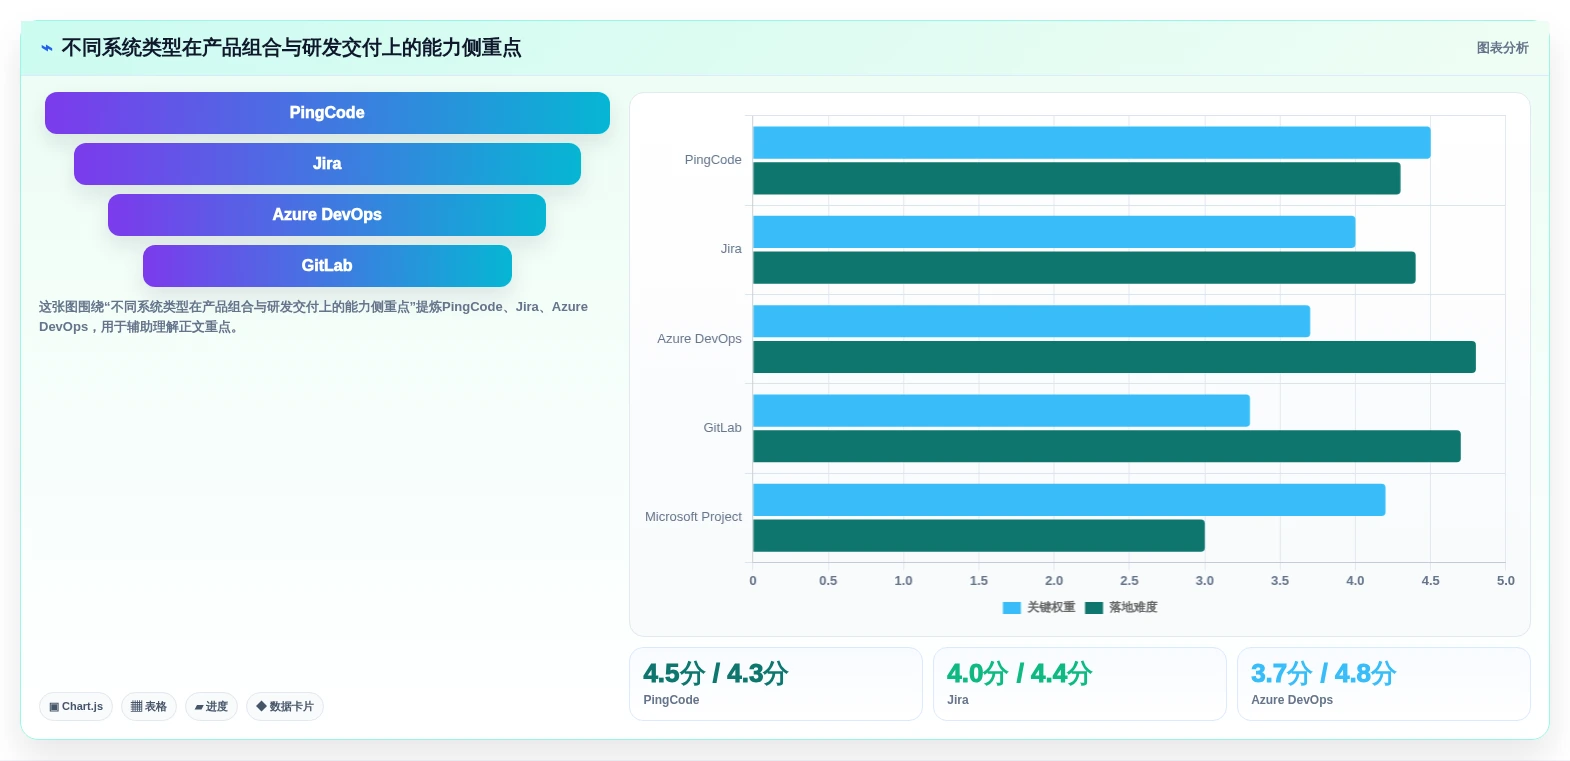
Task: Select the PingCode funnel bar
Action: (x=327, y=113)
